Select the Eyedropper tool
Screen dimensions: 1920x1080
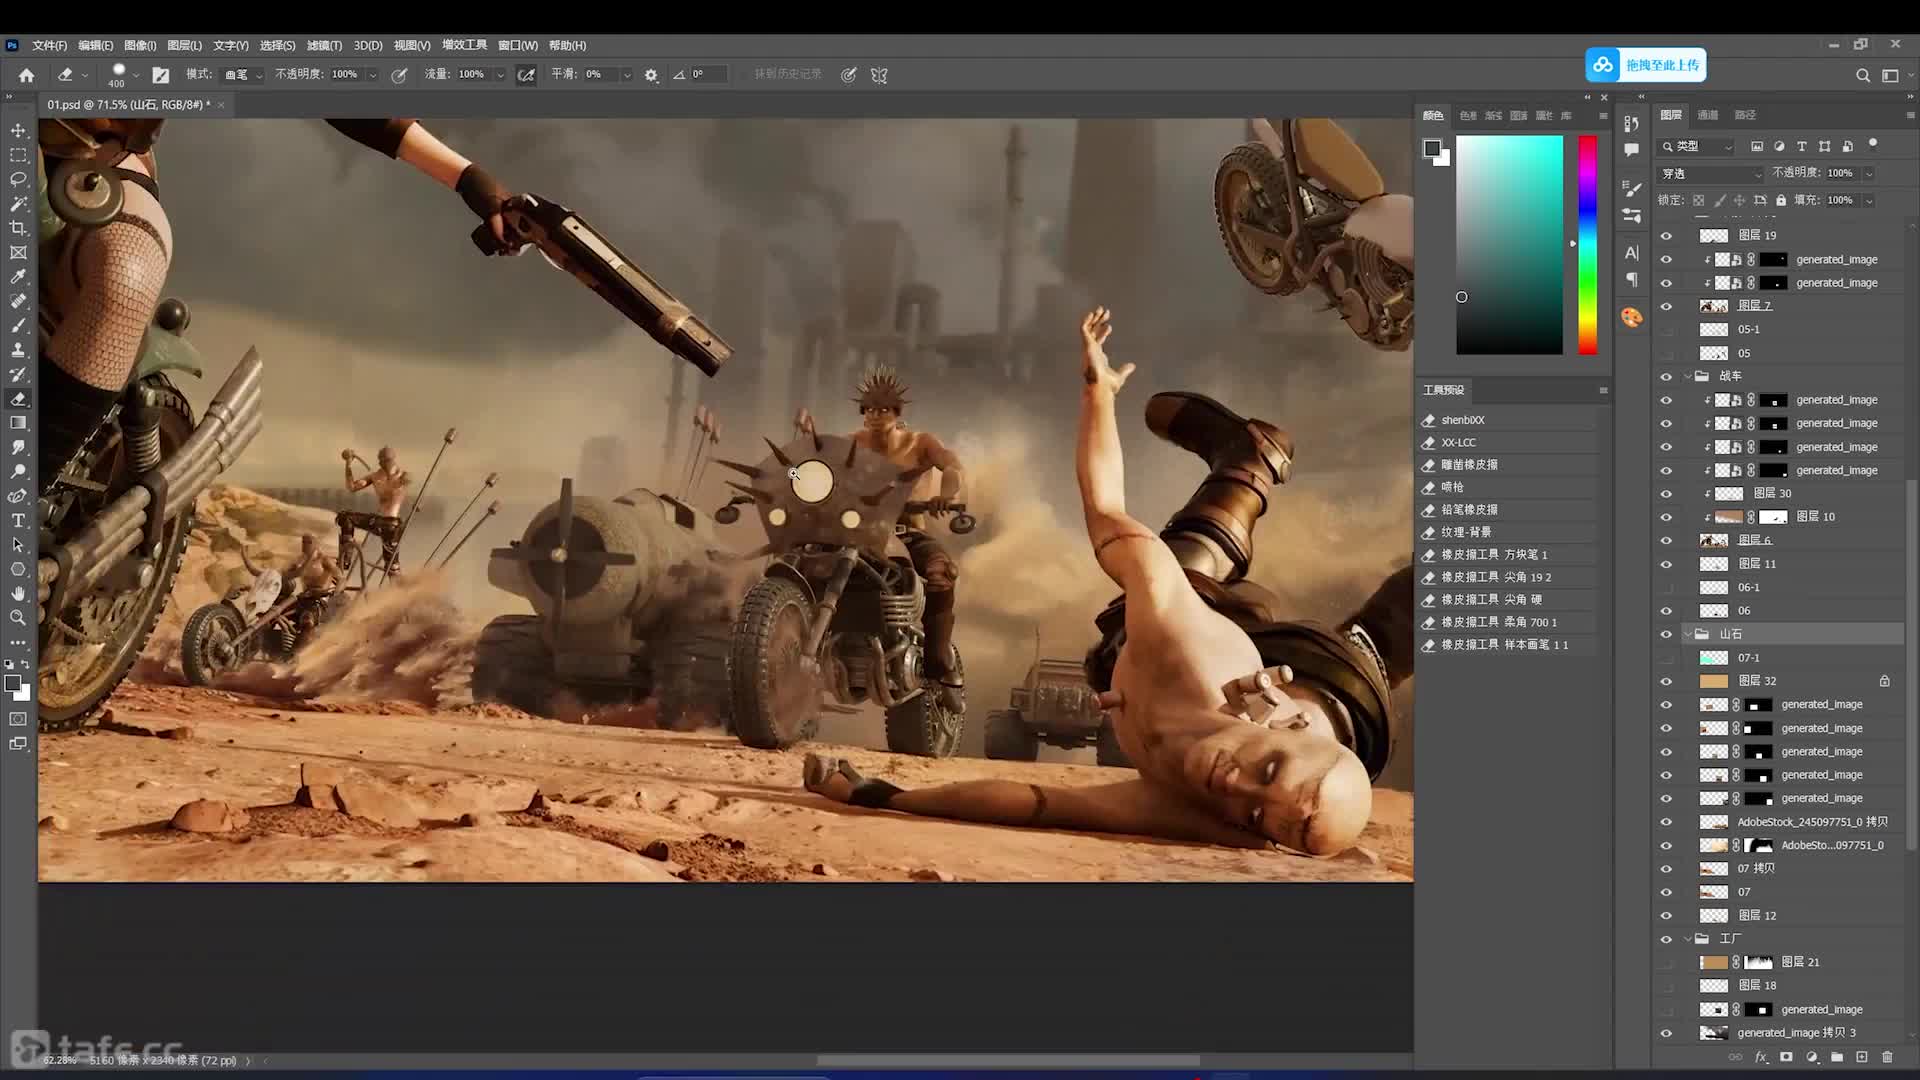[x=18, y=277]
